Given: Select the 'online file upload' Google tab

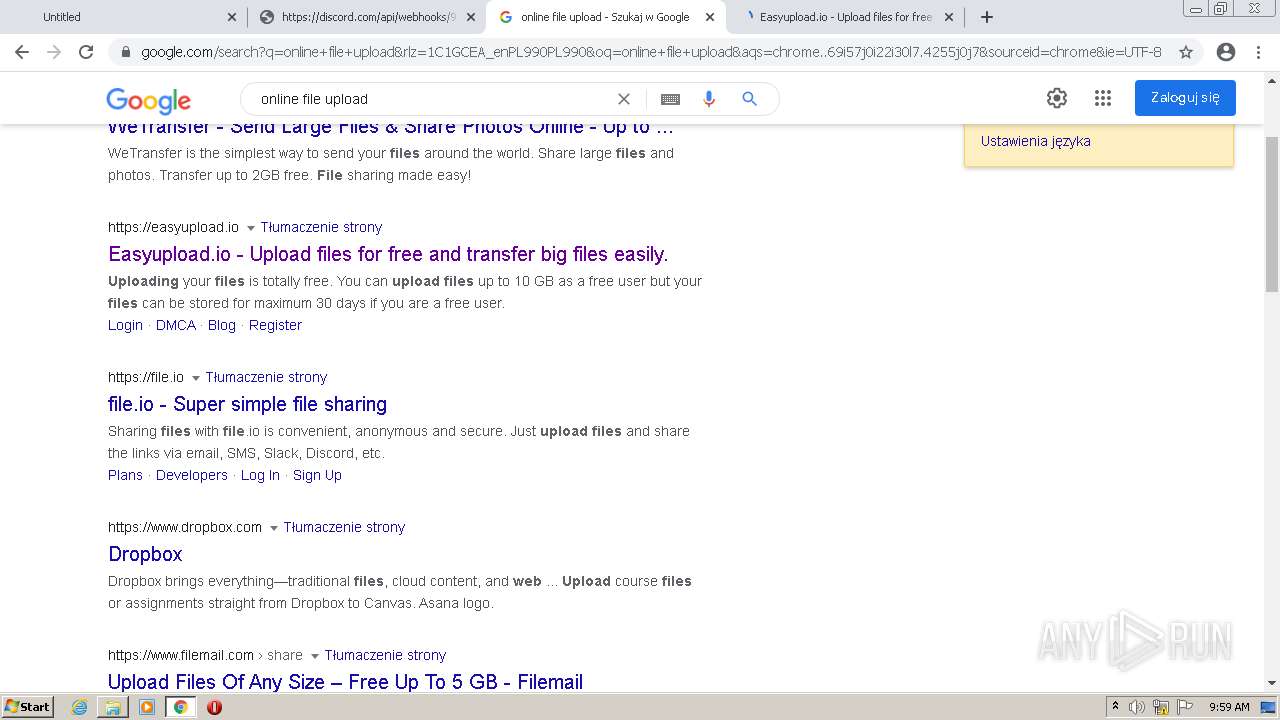Looking at the screenshot, I should click(x=605, y=17).
